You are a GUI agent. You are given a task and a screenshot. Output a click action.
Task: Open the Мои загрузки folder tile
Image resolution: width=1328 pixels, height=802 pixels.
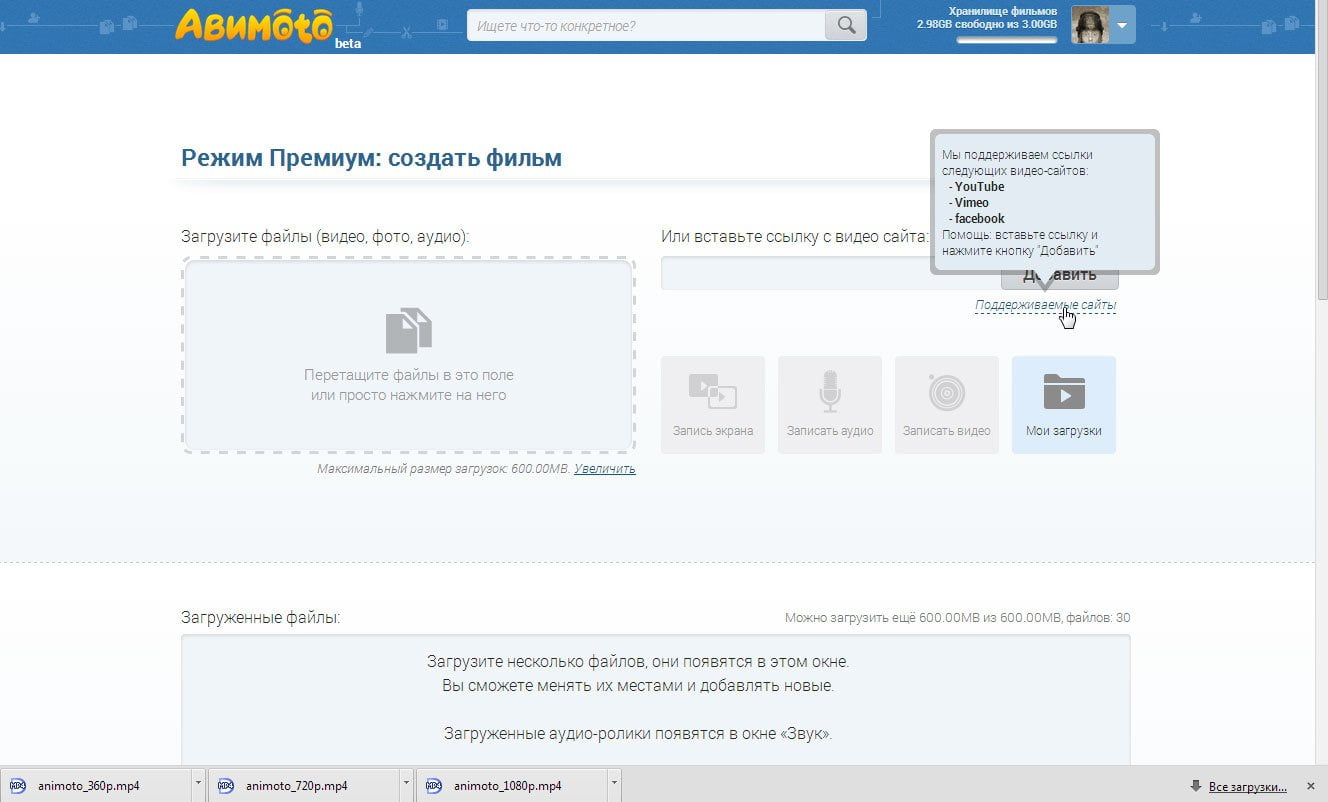tap(1064, 405)
